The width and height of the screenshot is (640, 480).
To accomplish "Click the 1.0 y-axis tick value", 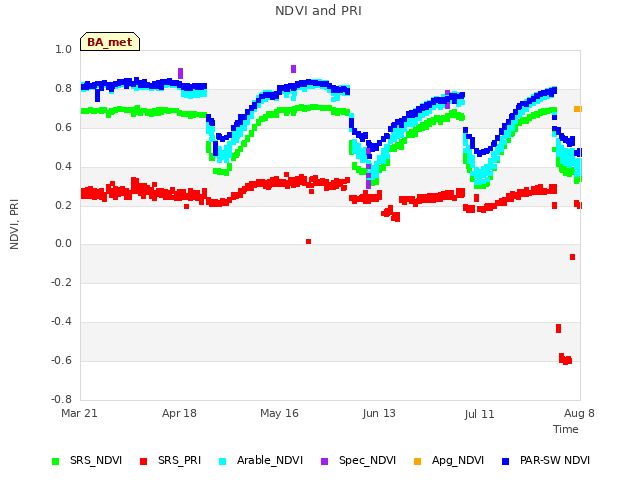I will (63, 49).
